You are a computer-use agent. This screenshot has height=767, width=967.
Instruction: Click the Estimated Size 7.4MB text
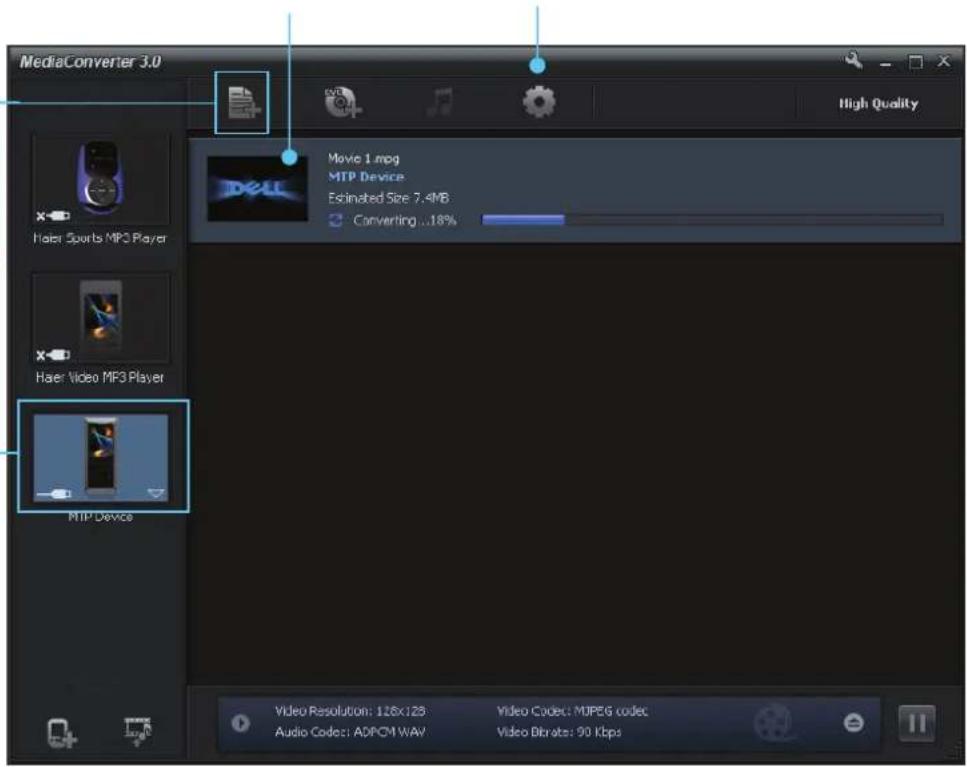(x=388, y=198)
